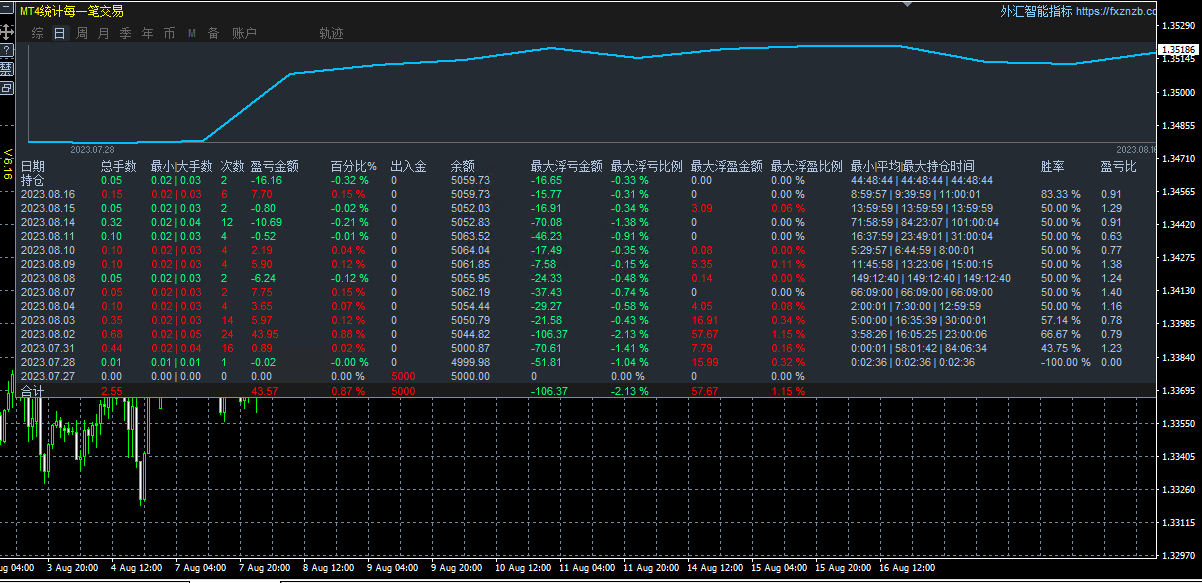Image resolution: width=1202 pixels, height=583 pixels.
Task: Click the 最大浮盈比例 column header
Action: [806, 166]
